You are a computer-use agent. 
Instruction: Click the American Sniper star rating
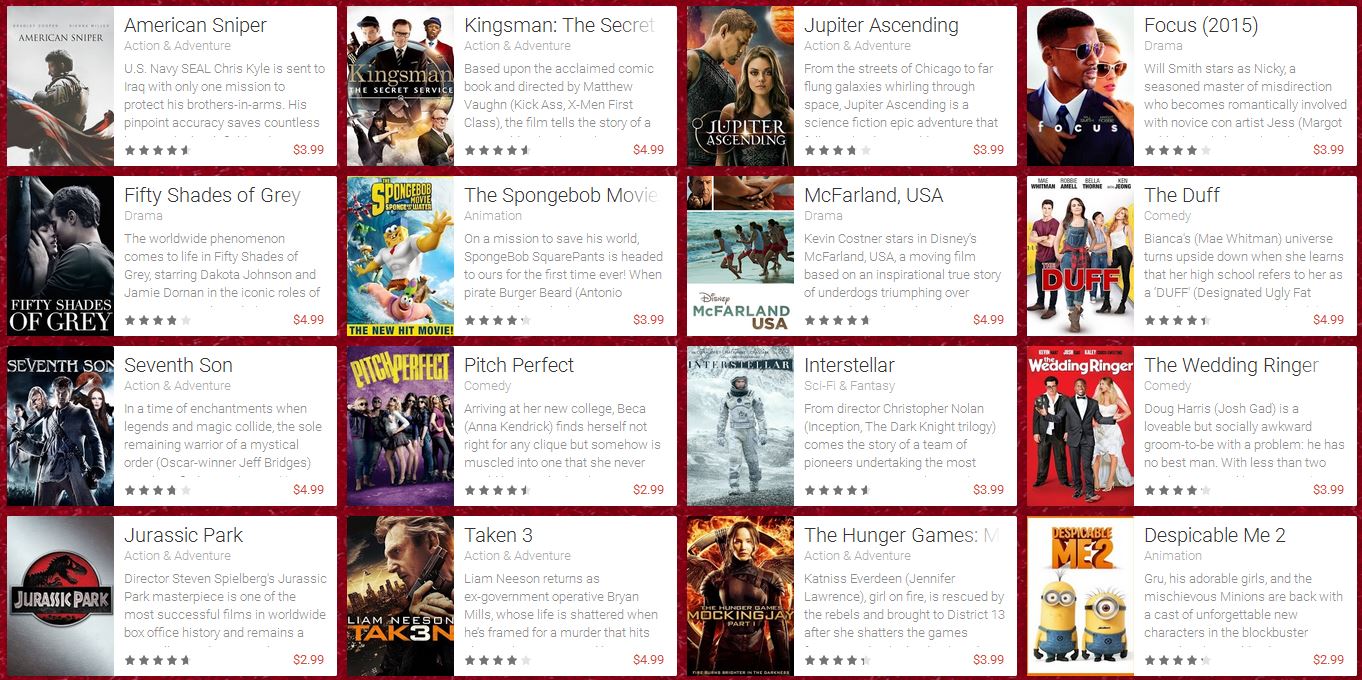click(x=157, y=150)
